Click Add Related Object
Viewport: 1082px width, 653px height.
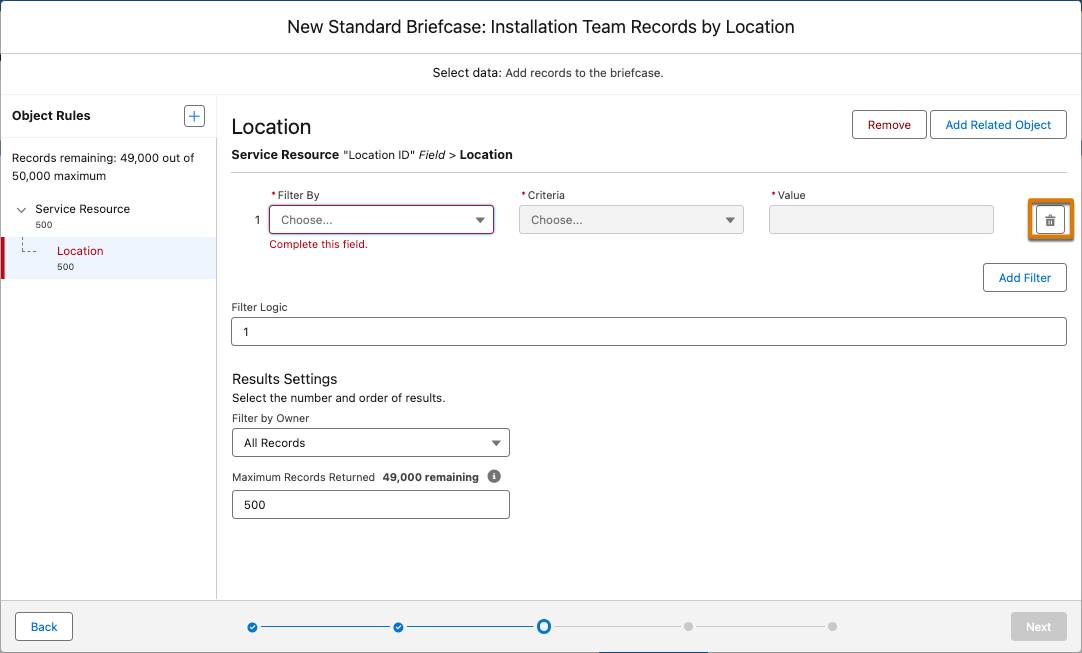(x=998, y=124)
